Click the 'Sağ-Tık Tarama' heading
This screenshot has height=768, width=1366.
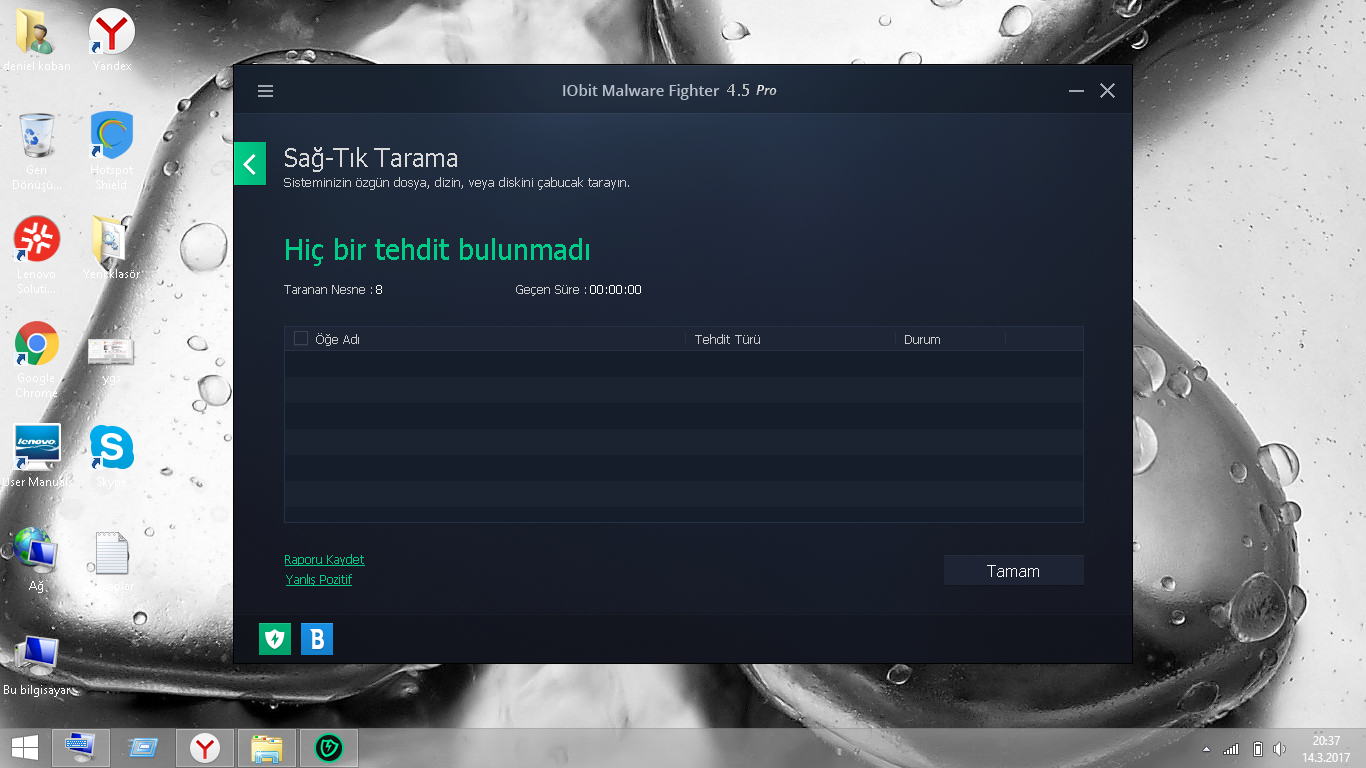[x=371, y=158]
